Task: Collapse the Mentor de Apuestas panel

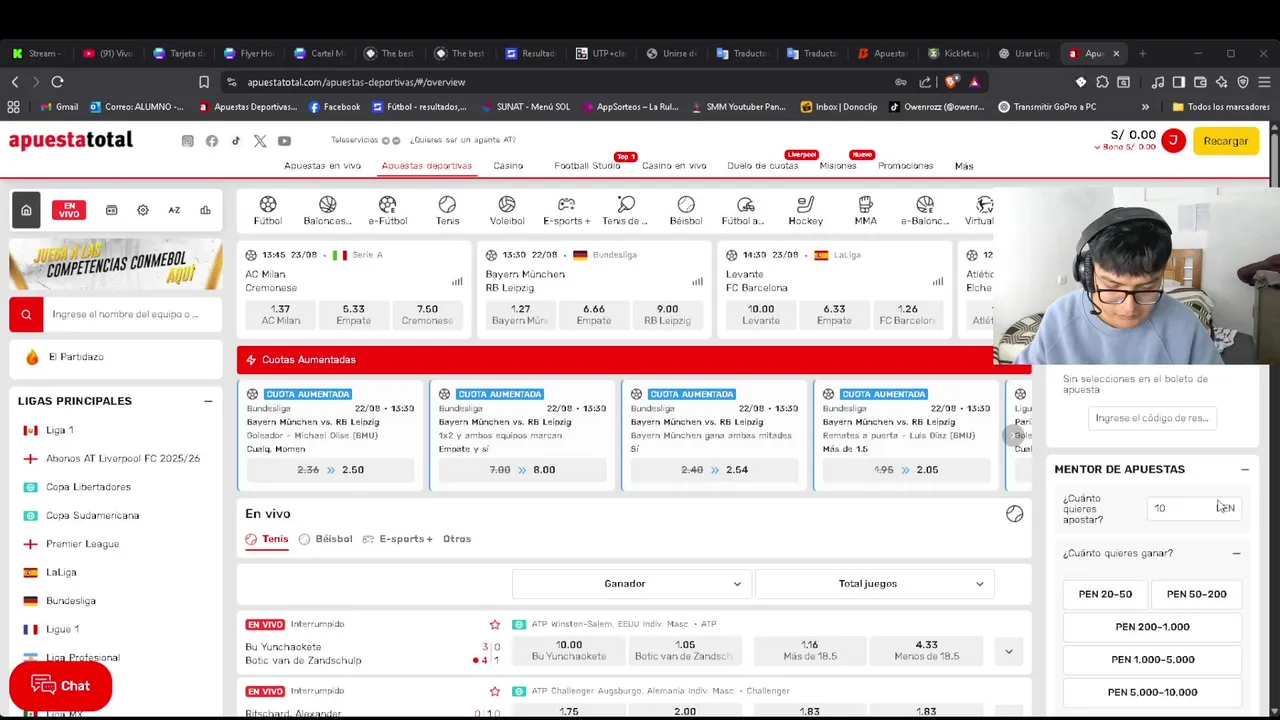Action: pyautogui.click(x=1245, y=469)
